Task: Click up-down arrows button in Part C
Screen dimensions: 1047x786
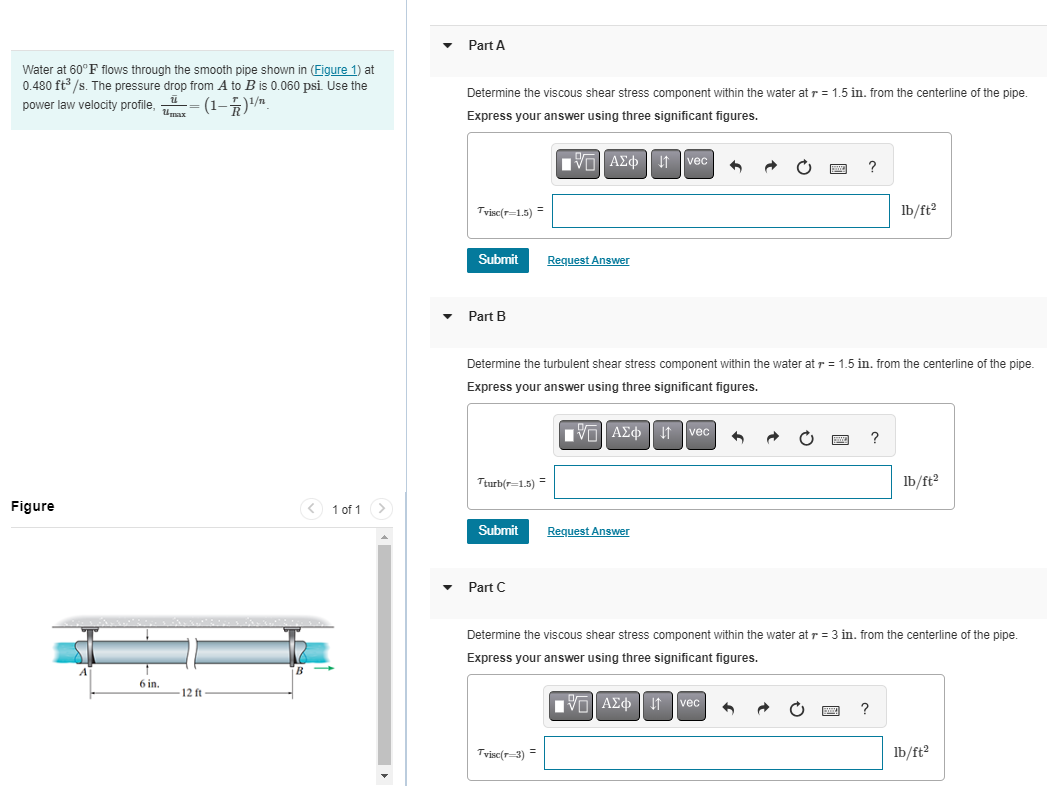Action: 657,706
